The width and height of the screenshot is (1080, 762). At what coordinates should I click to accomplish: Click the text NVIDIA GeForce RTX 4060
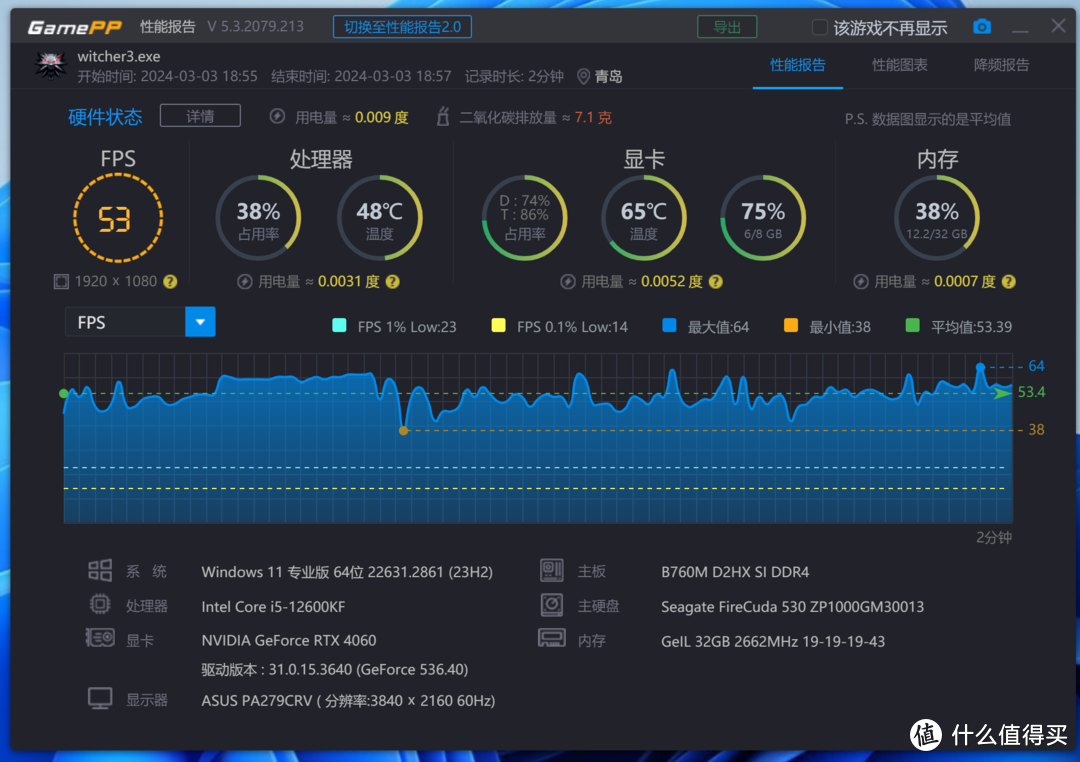pyautogui.click(x=289, y=640)
